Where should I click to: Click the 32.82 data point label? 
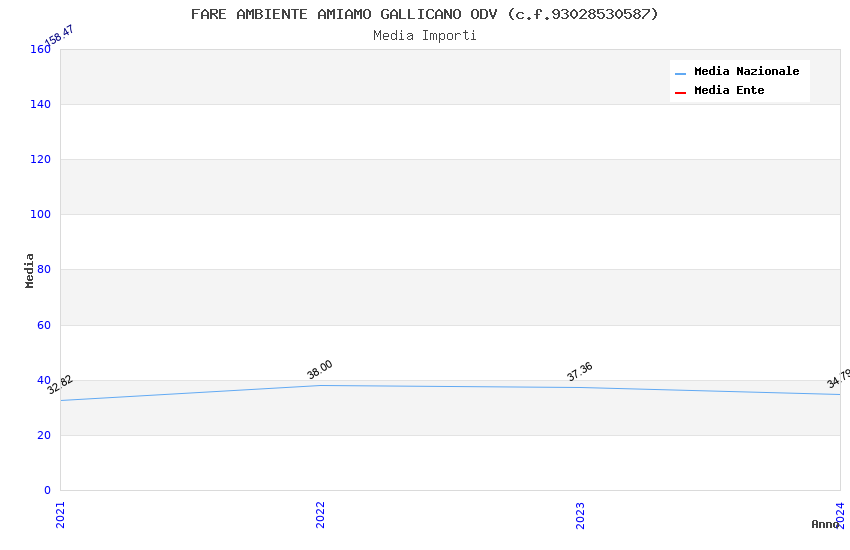coord(60,384)
